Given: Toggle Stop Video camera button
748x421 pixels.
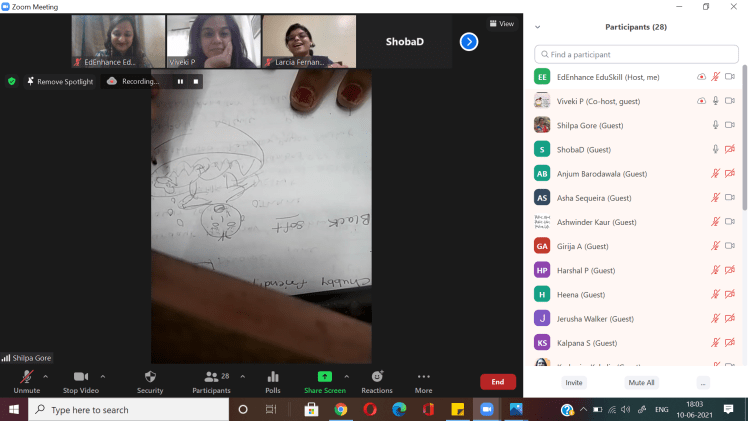Looking at the screenshot, I should tap(80, 377).
